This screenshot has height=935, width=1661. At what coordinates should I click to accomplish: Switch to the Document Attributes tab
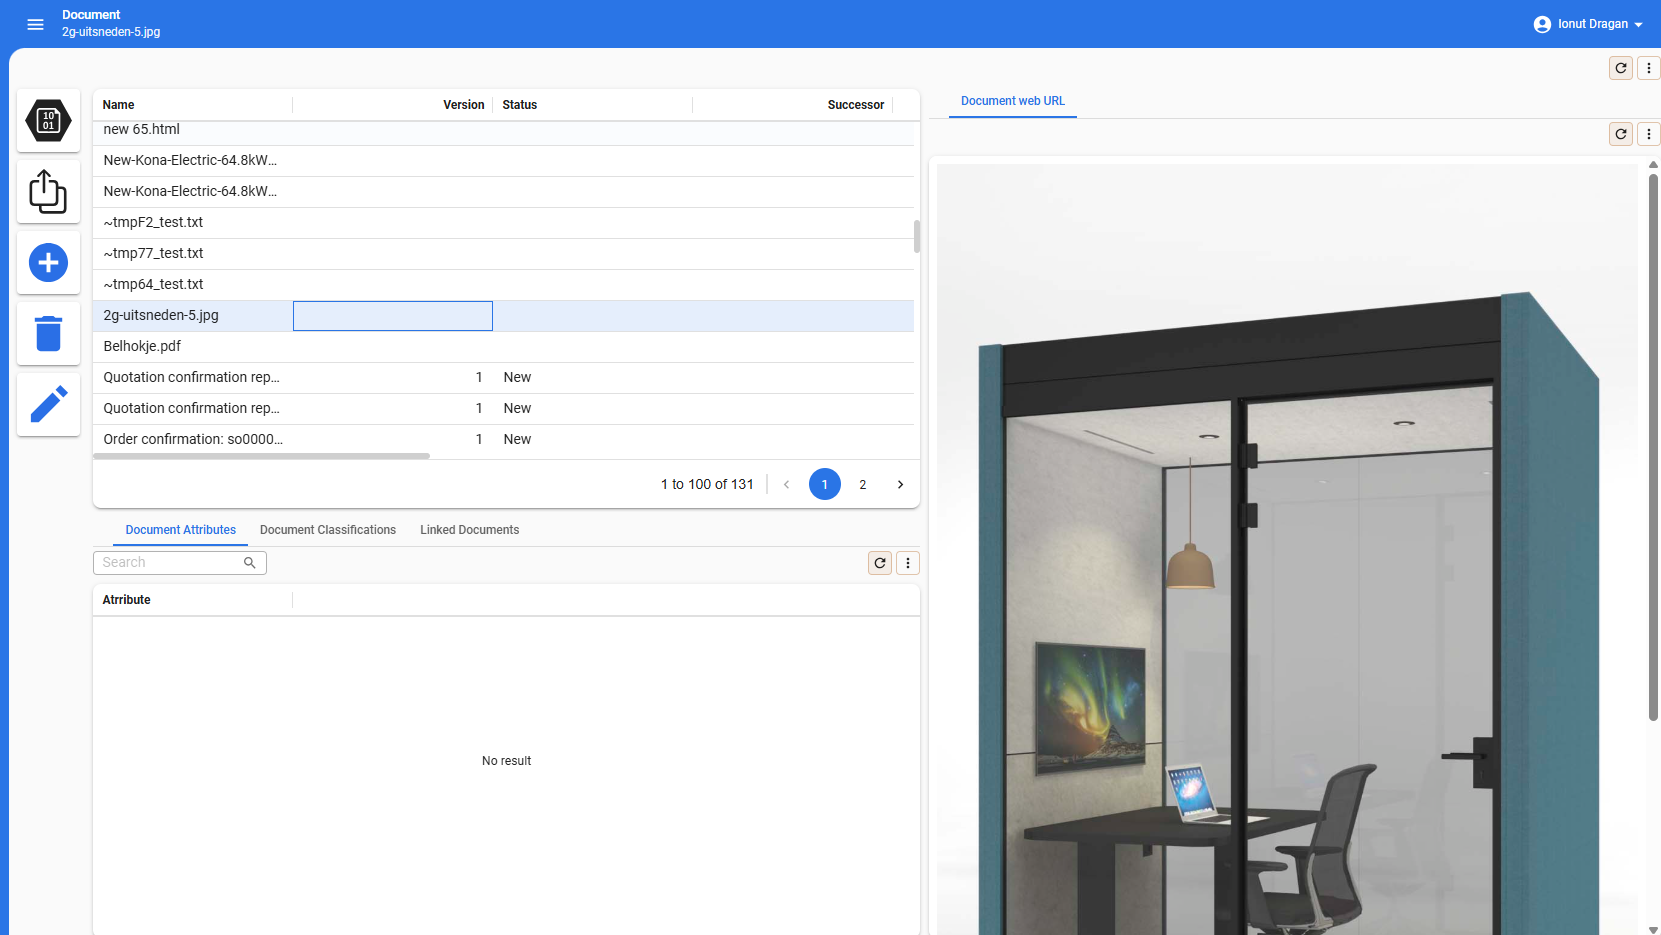[181, 530]
